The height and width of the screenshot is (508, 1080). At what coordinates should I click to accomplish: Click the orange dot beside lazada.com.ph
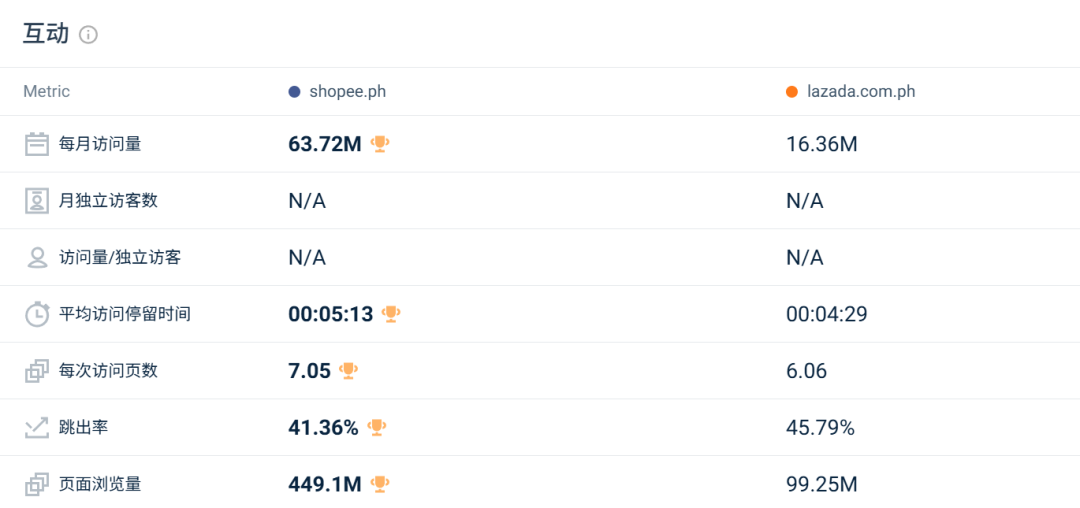tap(792, 92)
